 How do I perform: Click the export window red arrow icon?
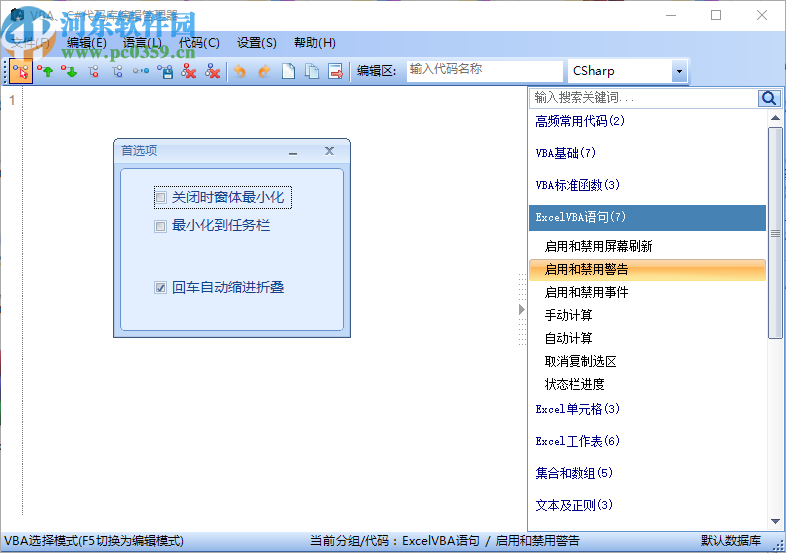(x=336, y=71)
